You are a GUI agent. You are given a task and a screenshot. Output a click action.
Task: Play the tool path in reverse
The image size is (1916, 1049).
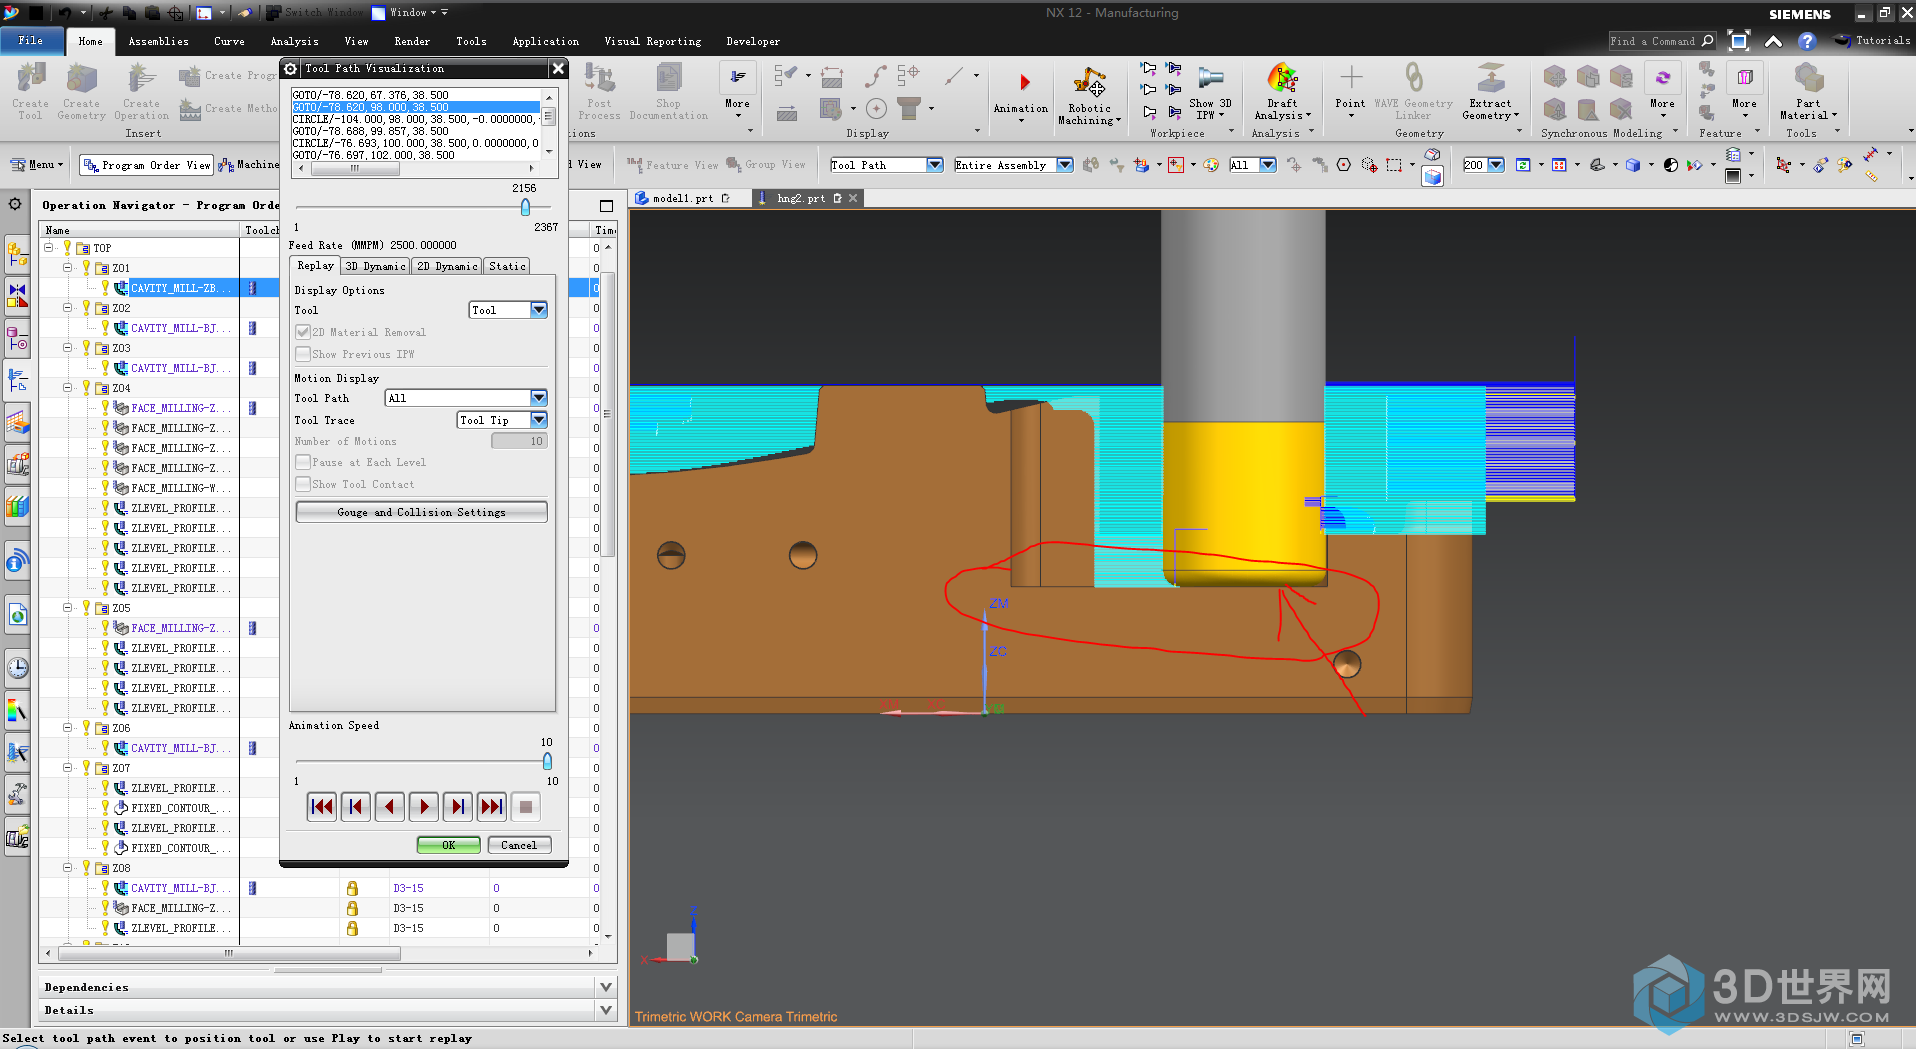[390, 807]
